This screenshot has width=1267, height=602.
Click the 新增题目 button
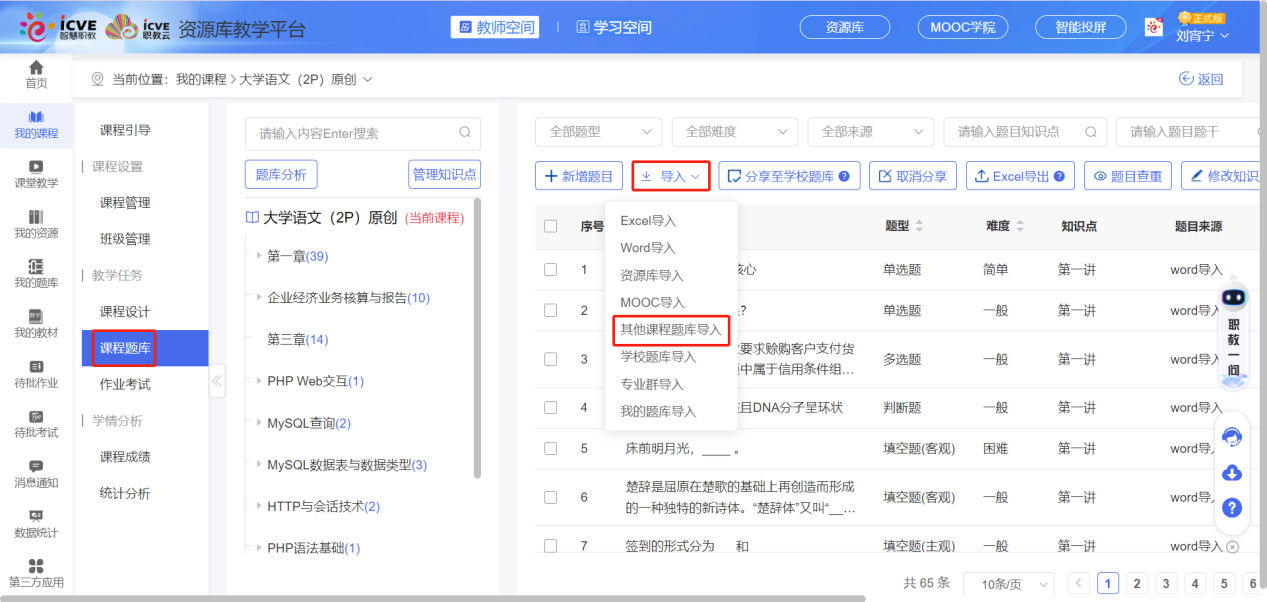point(580,176)
